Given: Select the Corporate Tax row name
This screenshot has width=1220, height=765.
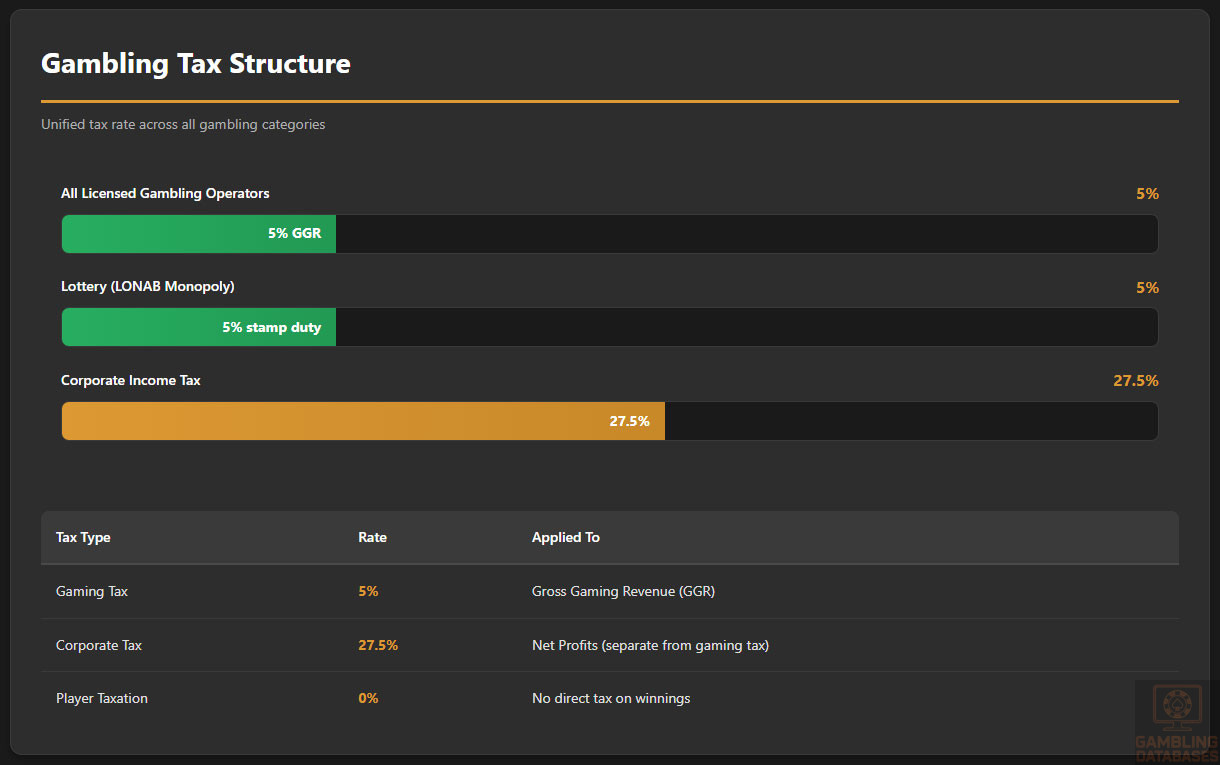Looking at the screenshot, I should click(99, 646).
